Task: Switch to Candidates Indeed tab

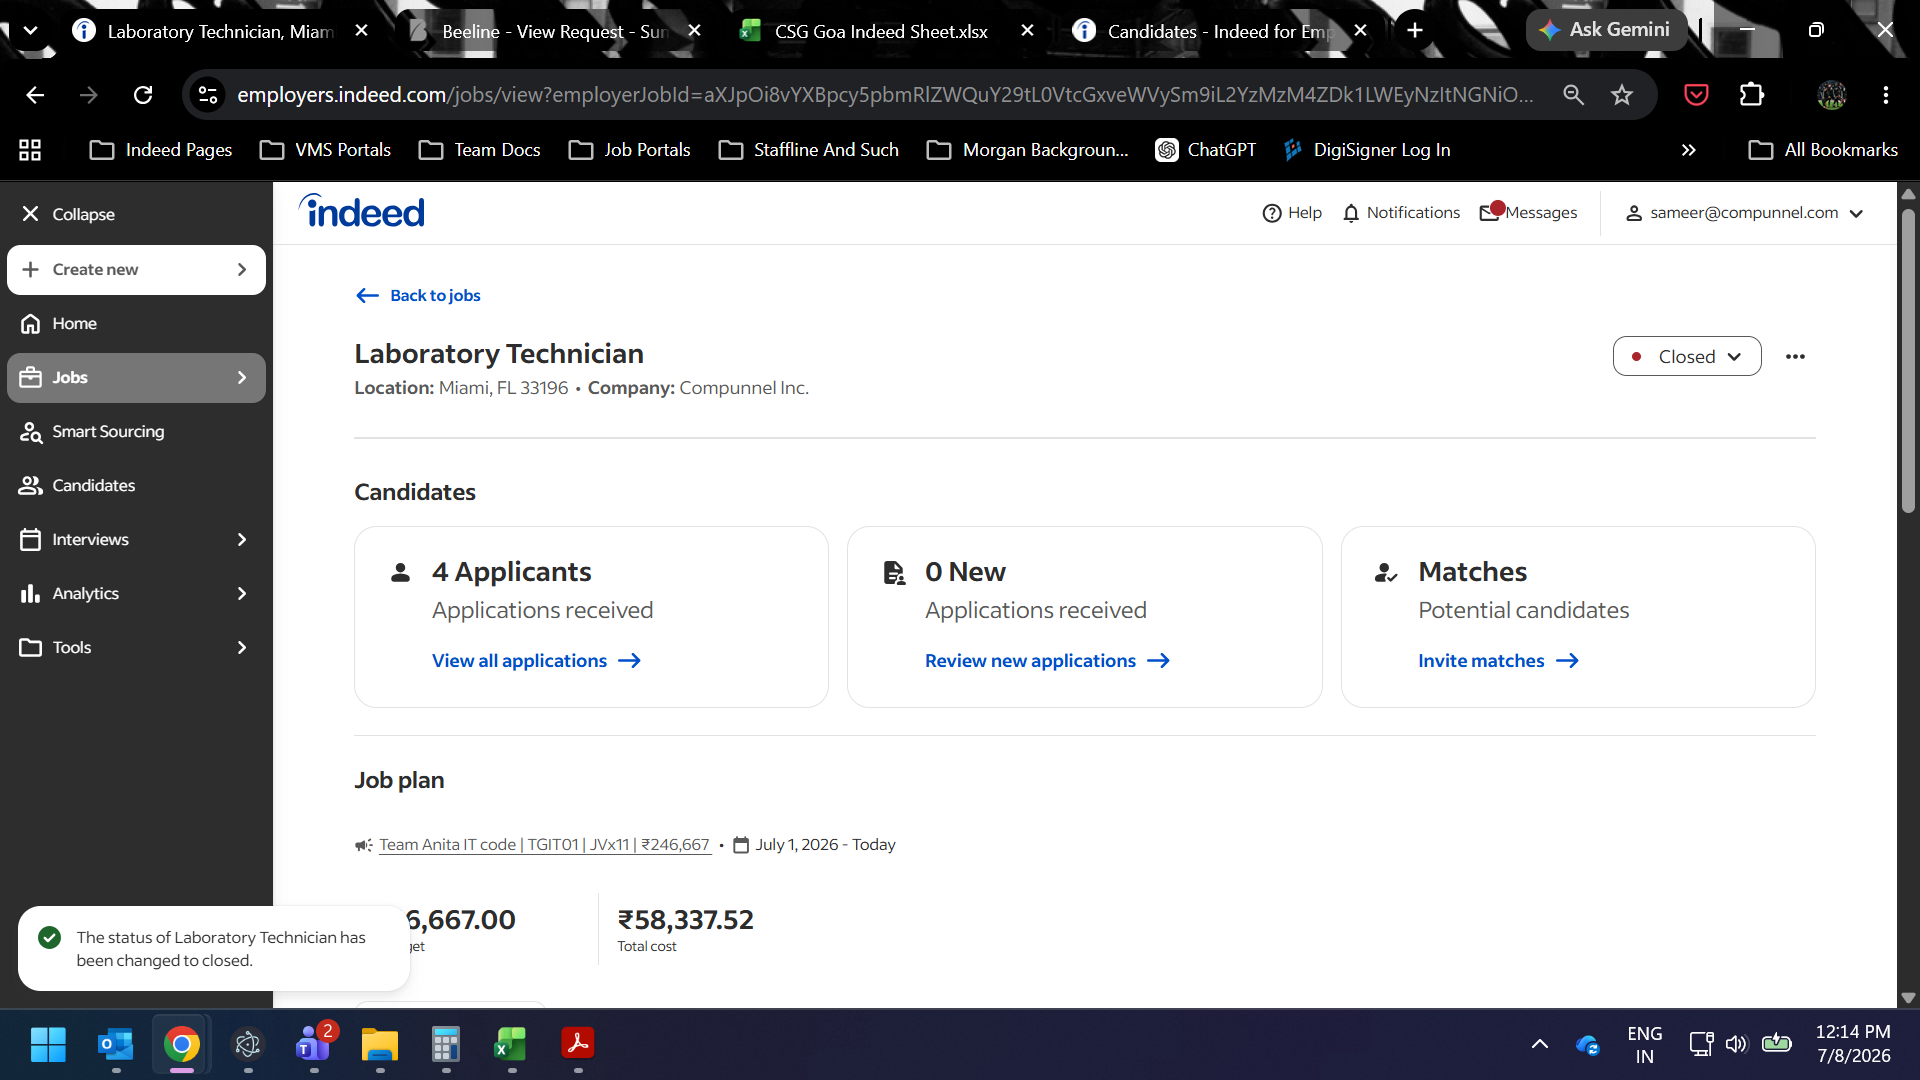Action: 1218,31
